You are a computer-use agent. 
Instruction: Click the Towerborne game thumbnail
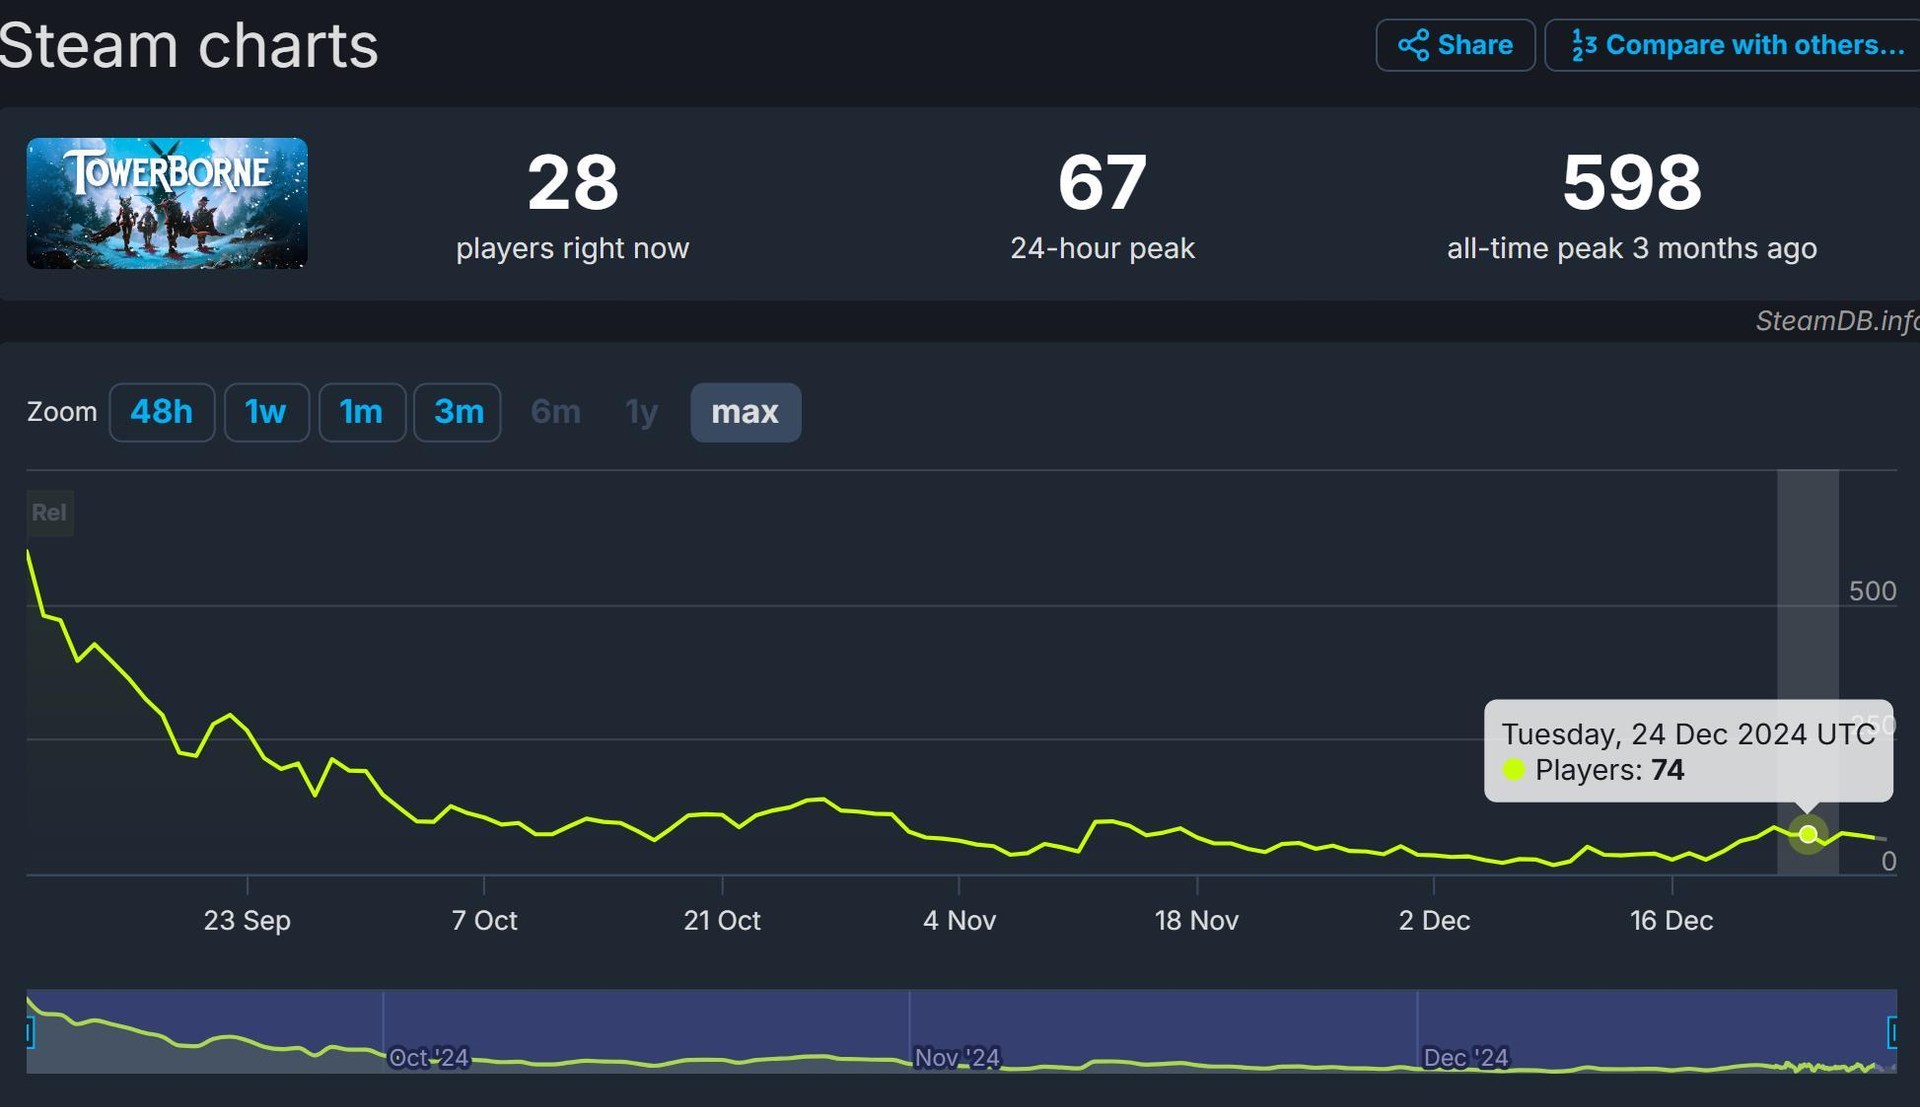[x=167, y=203]
